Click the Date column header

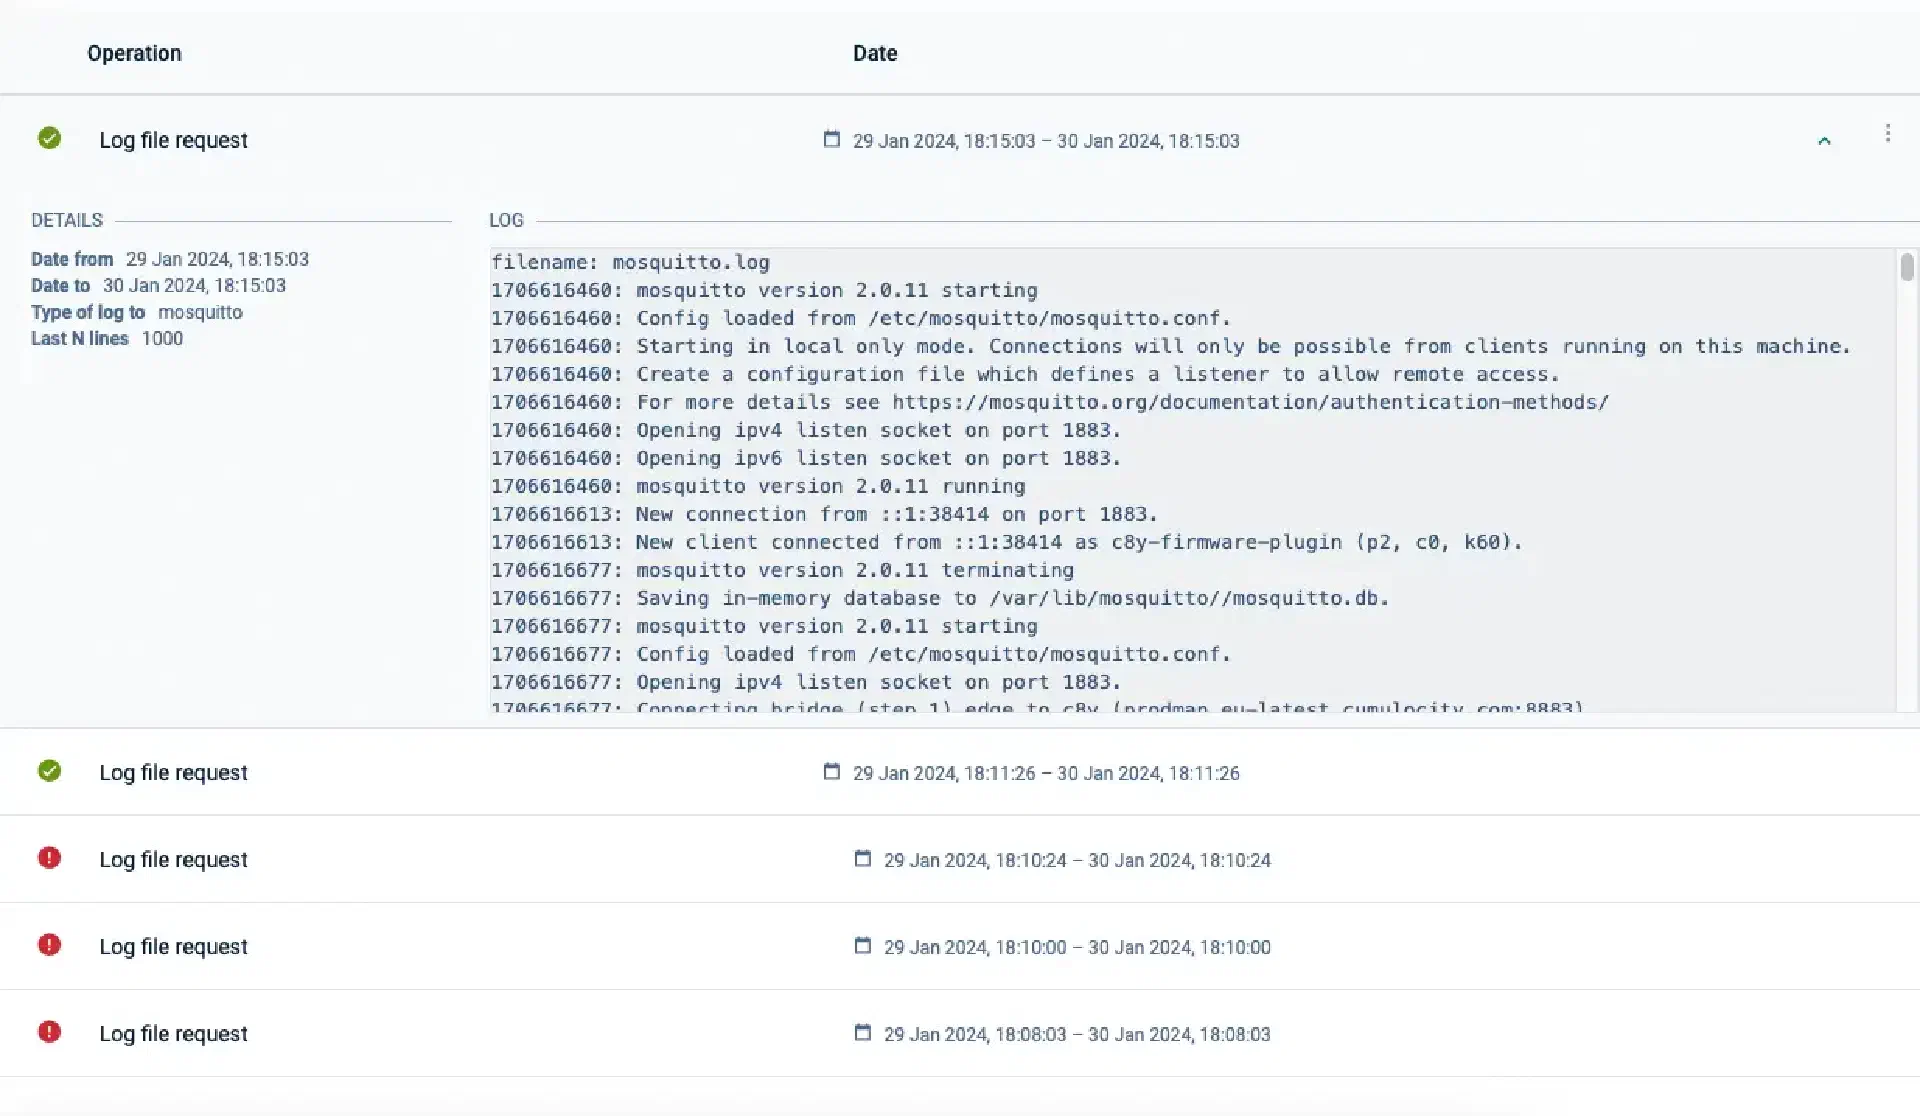pos(874,53)
